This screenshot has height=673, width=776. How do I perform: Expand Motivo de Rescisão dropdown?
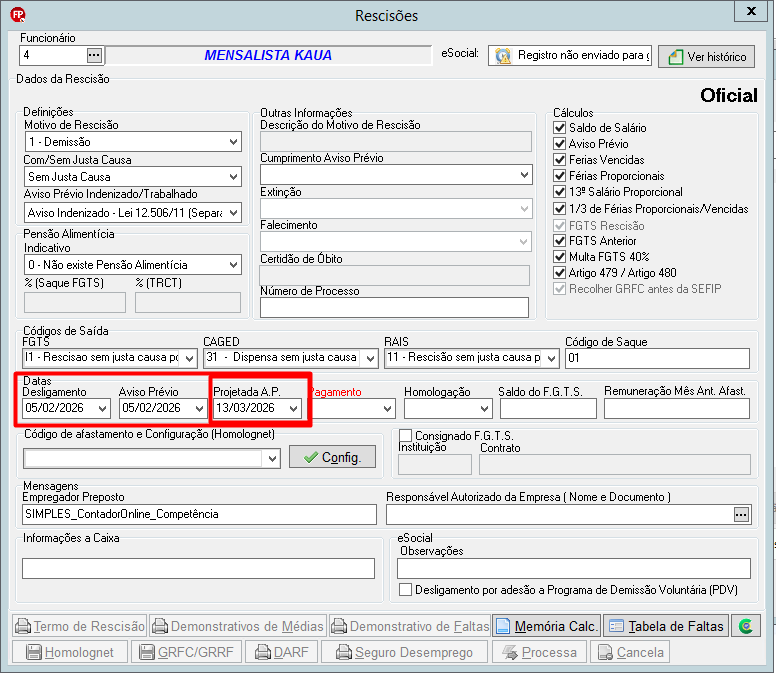234,142
